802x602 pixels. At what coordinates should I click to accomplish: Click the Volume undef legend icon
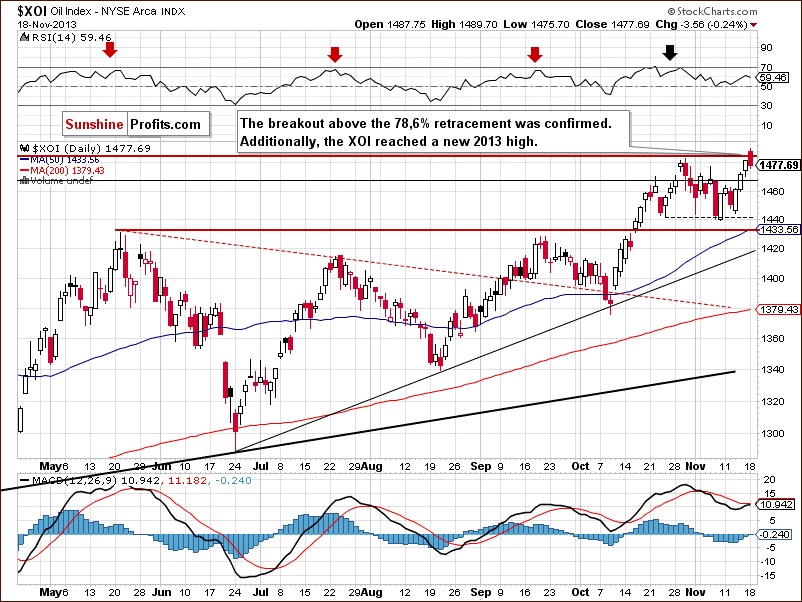[24, 181]
